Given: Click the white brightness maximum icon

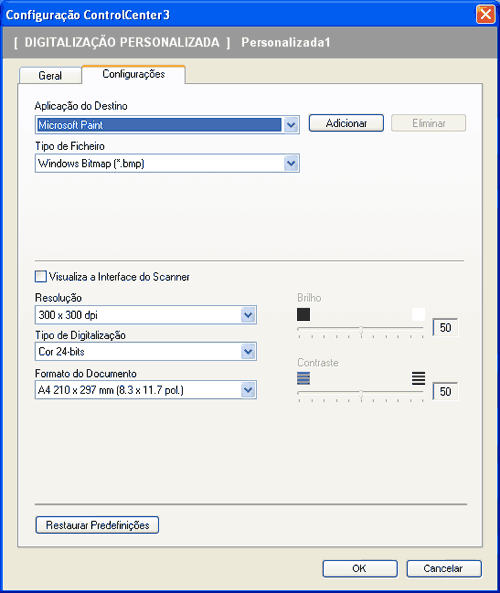Looking at the screenshot, I should pyautogui.click(x=418, y=314).
